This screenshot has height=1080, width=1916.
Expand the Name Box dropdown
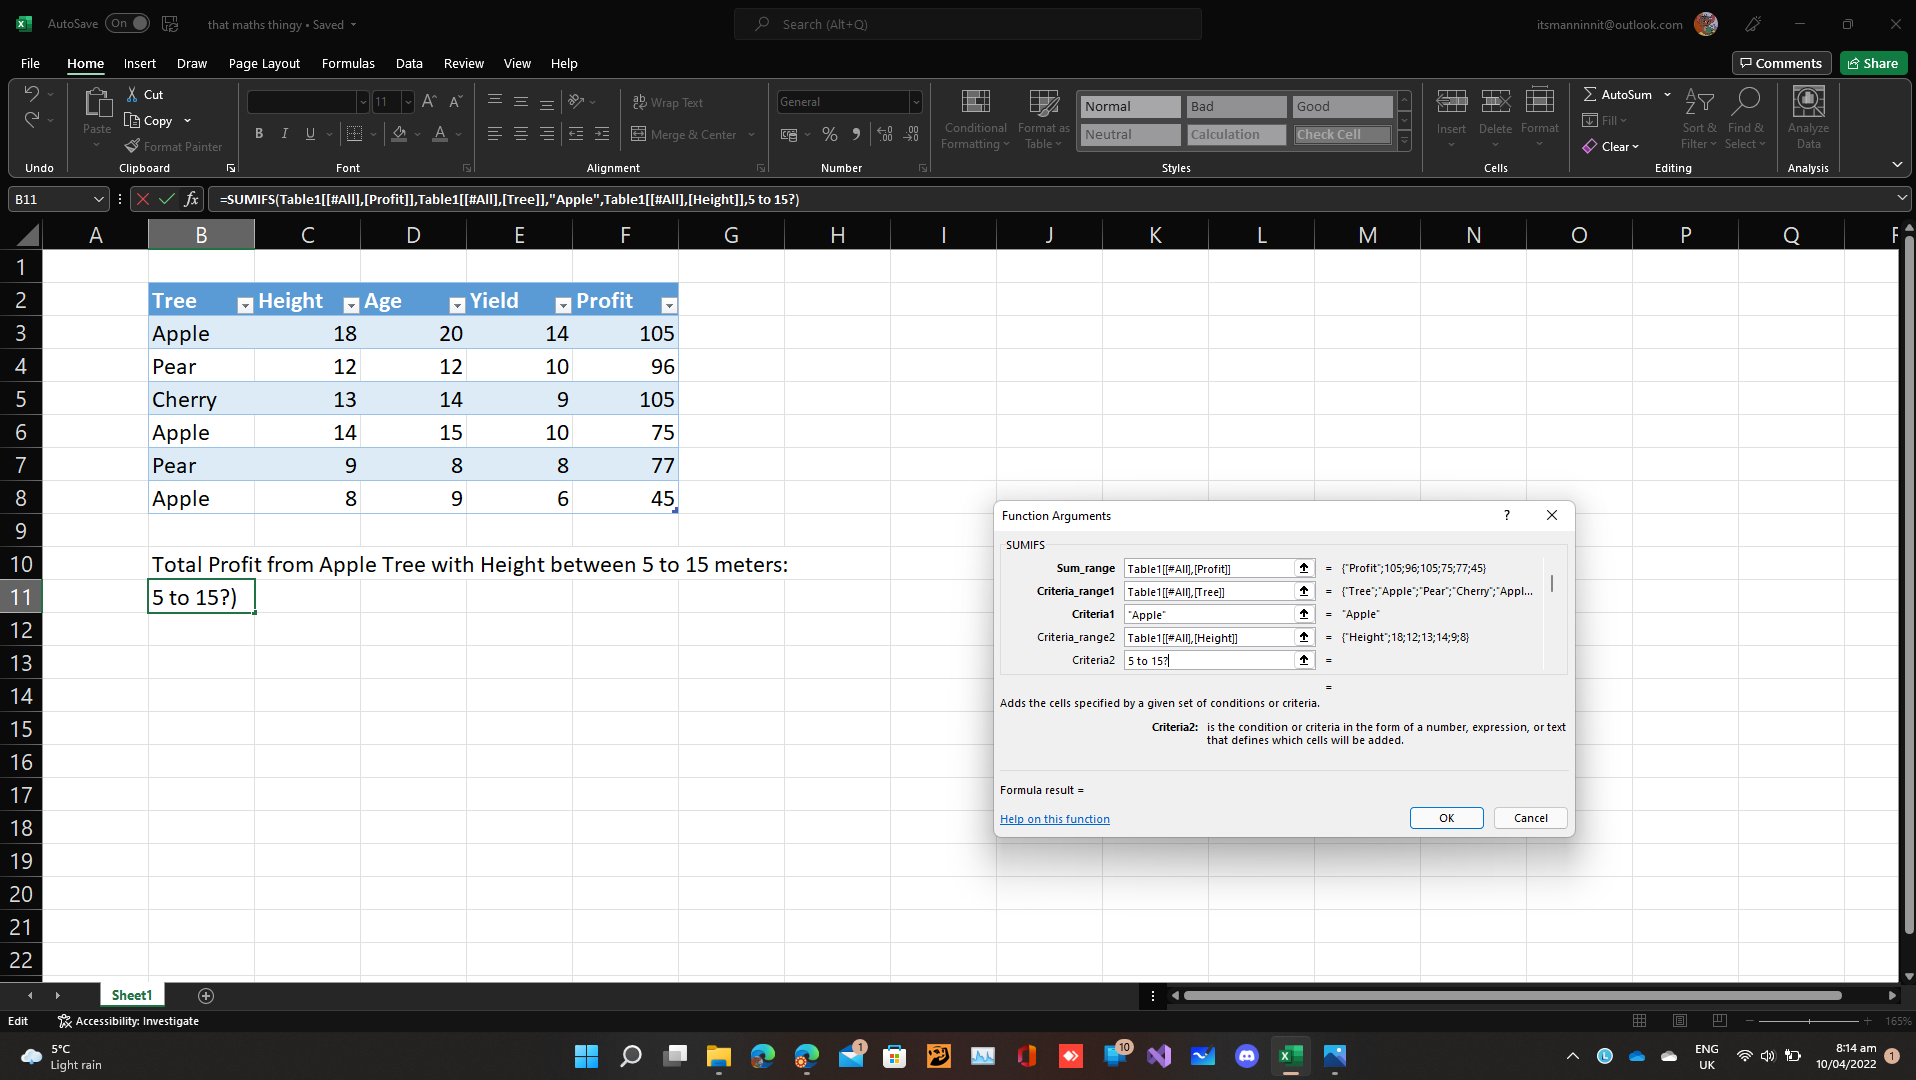(98, 199)
